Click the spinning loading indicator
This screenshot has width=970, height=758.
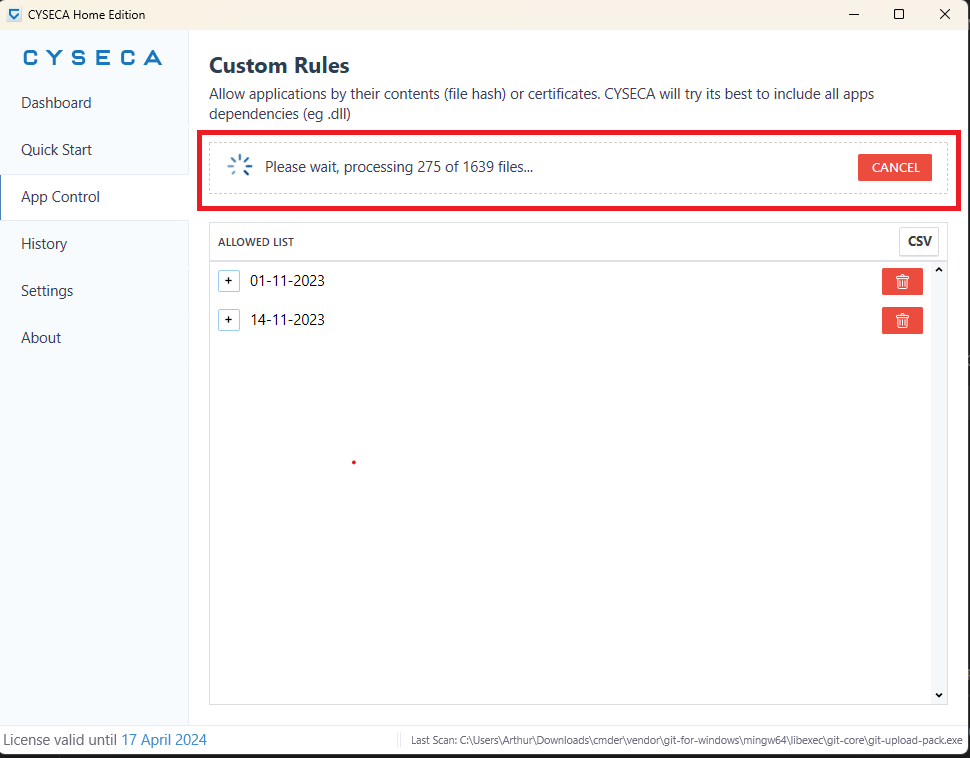coord(240,166)
